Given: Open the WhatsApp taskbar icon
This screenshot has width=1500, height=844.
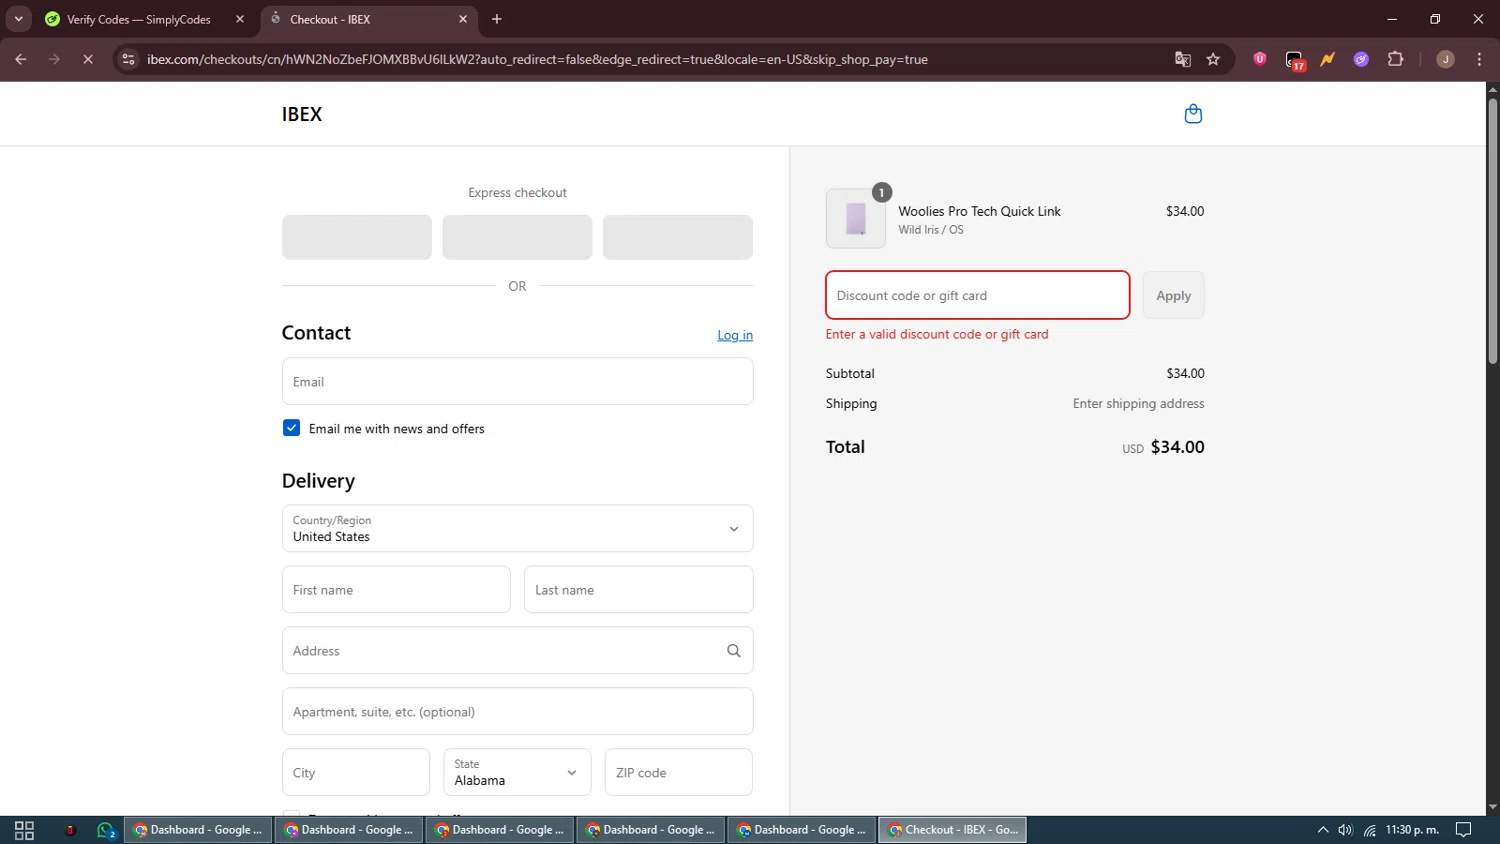Looking at the screenshot, I should (106, 830).
